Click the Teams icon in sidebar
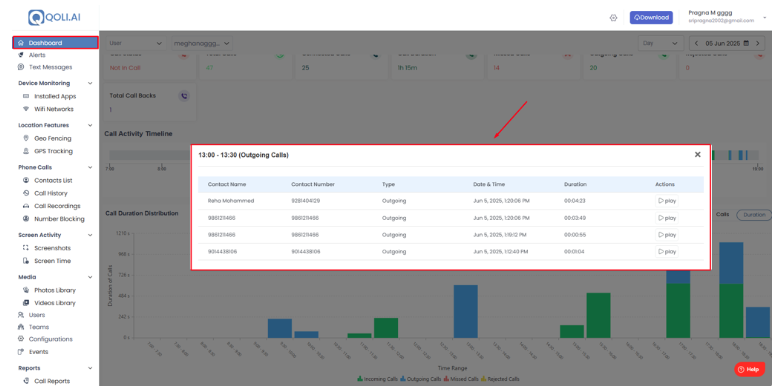Image resolution: width=777 pixels, height=391 pixels. point(21,327)
